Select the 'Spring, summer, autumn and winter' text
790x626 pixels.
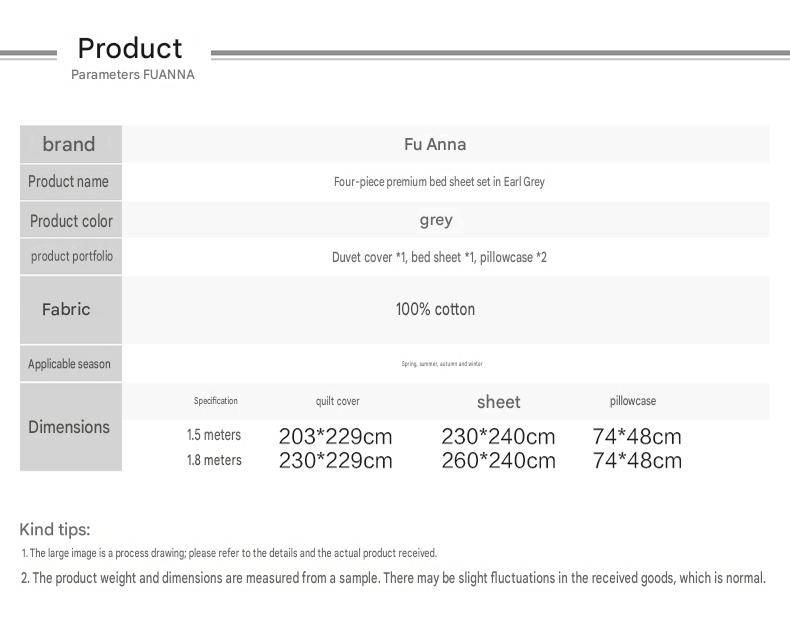coord(442,363)
